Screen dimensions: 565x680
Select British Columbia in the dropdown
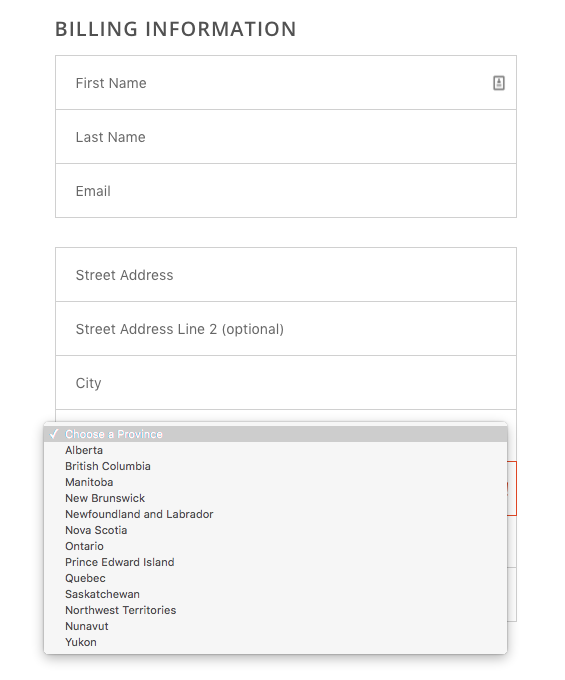pyautogui.click(x=275, y=466)
